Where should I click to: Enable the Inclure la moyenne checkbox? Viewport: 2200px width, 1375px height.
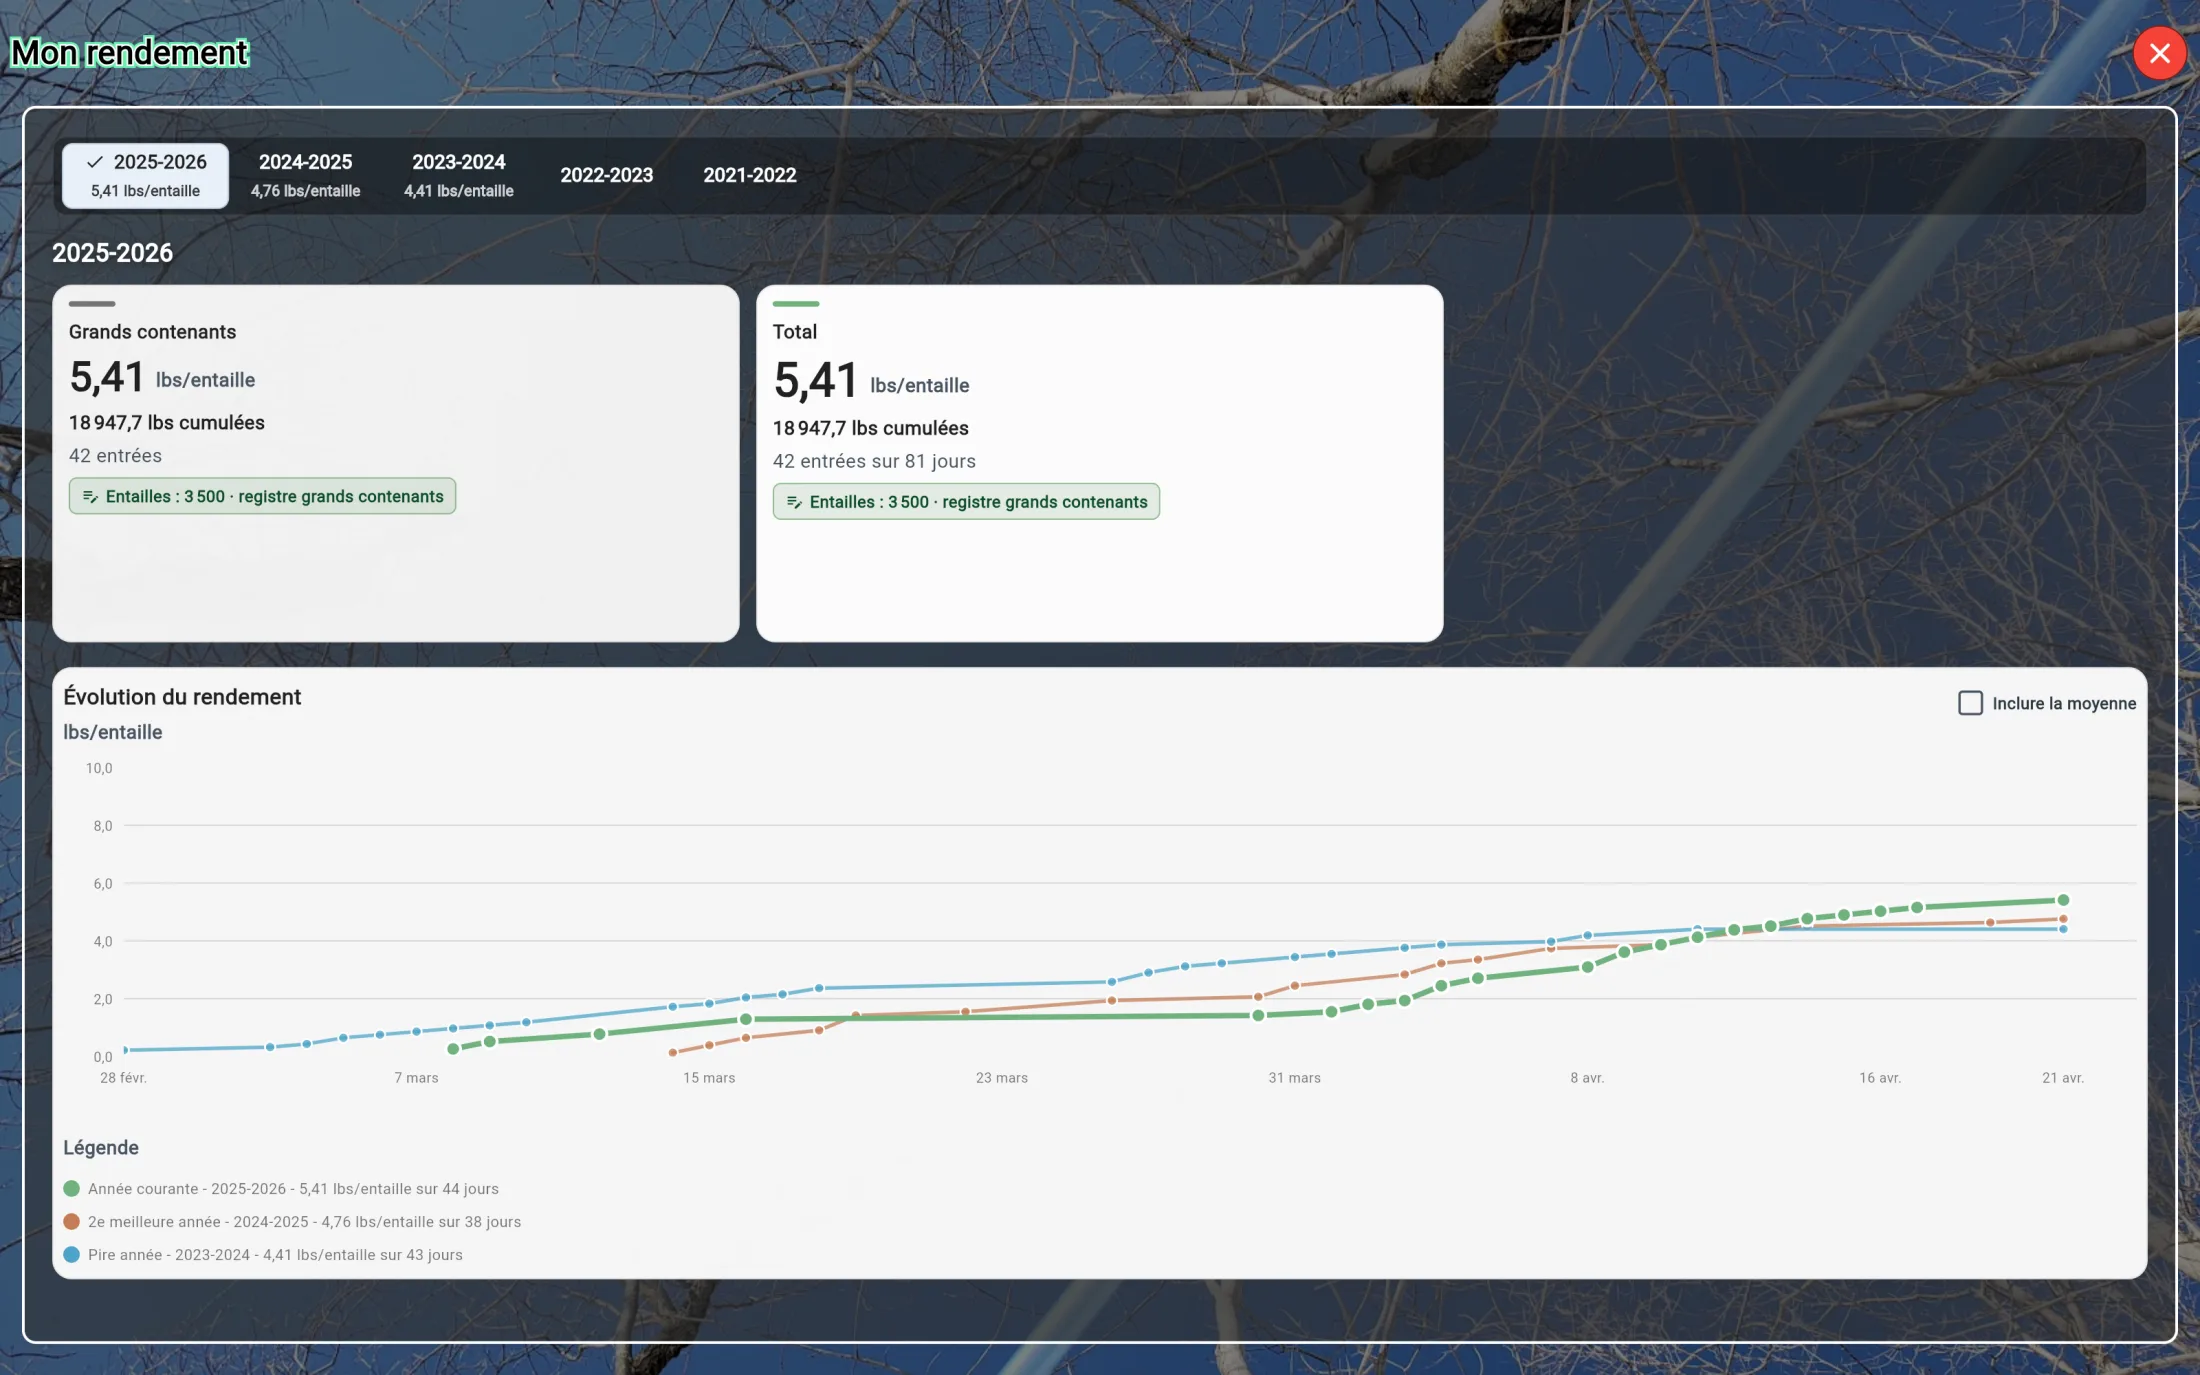tap(1970, 703)
